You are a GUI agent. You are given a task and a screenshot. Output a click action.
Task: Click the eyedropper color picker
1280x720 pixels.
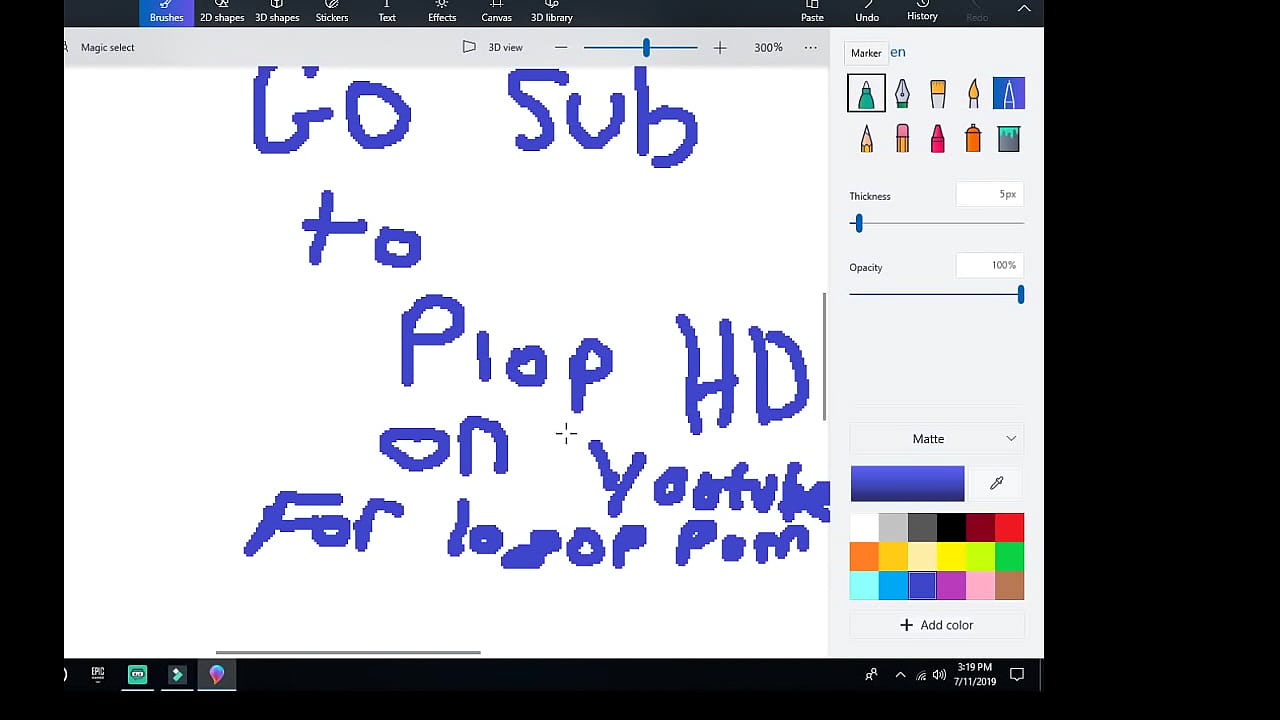(996, 484)
